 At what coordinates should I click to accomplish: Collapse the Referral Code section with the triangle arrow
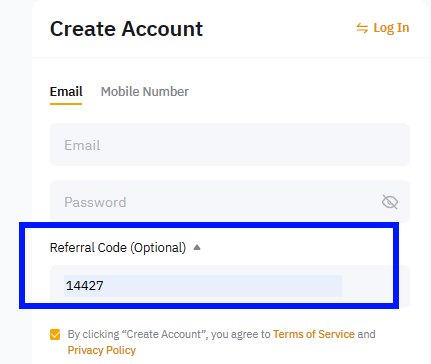[197, 247]
